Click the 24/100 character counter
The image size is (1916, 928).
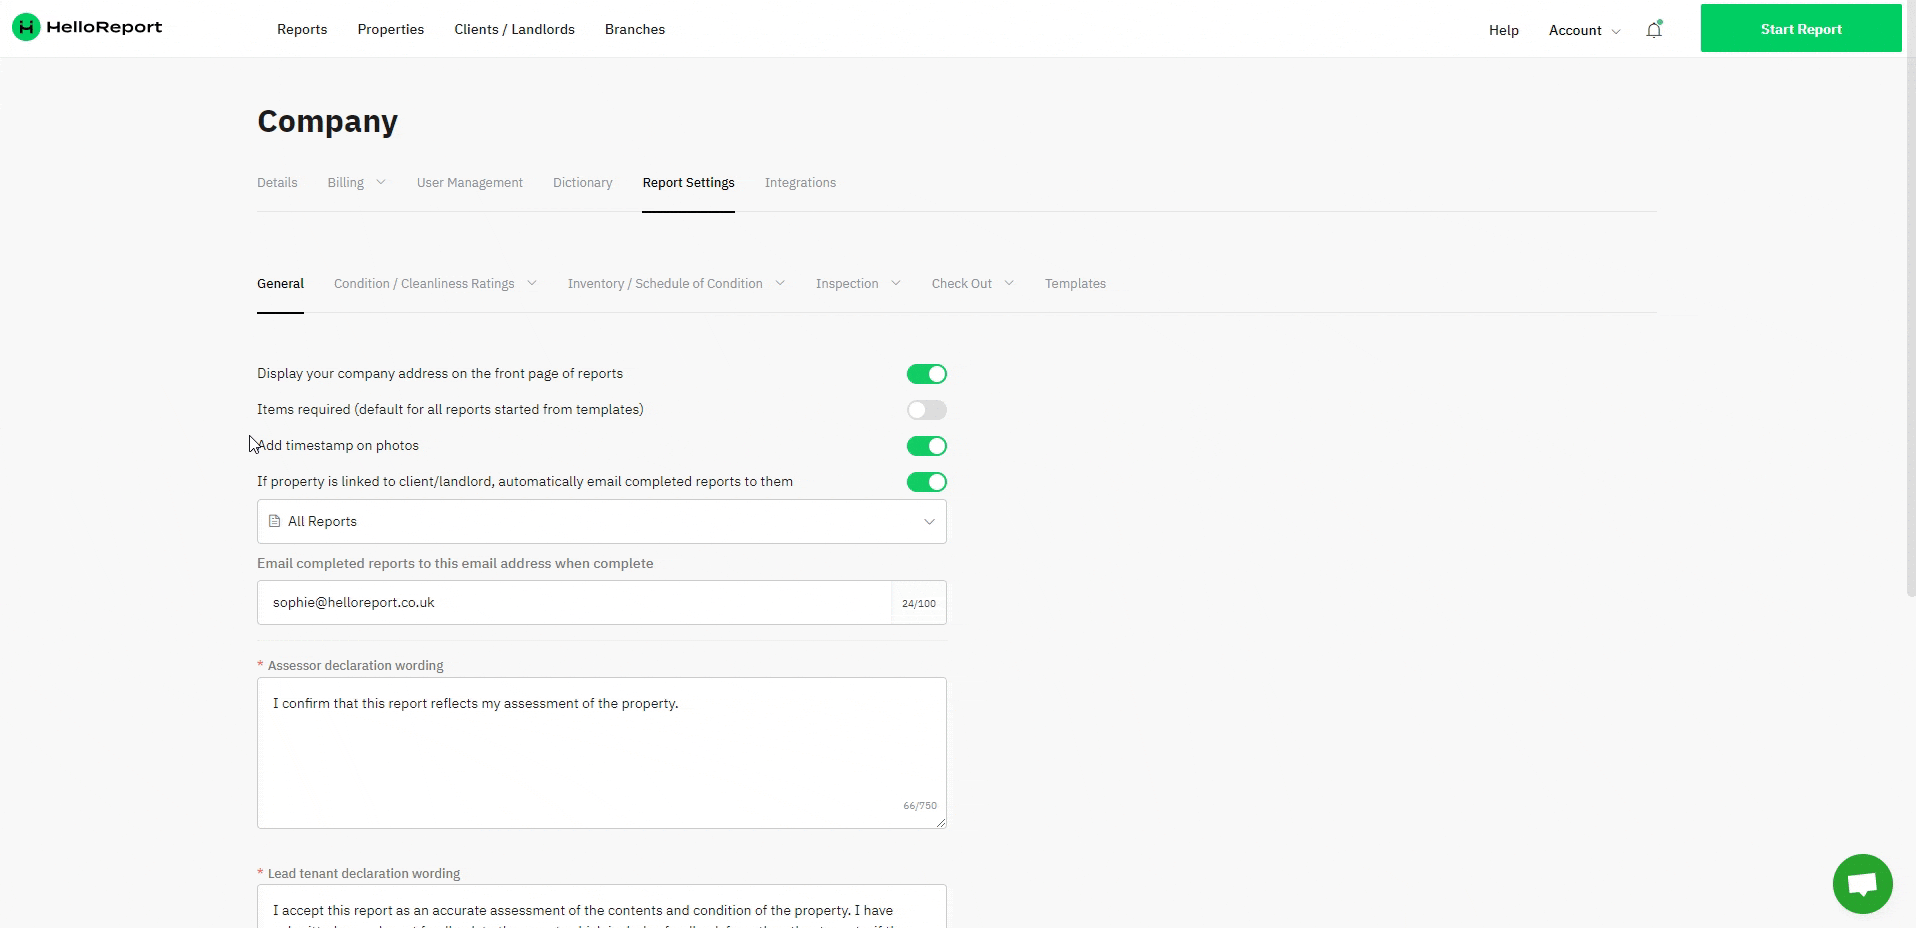point(919,604)
